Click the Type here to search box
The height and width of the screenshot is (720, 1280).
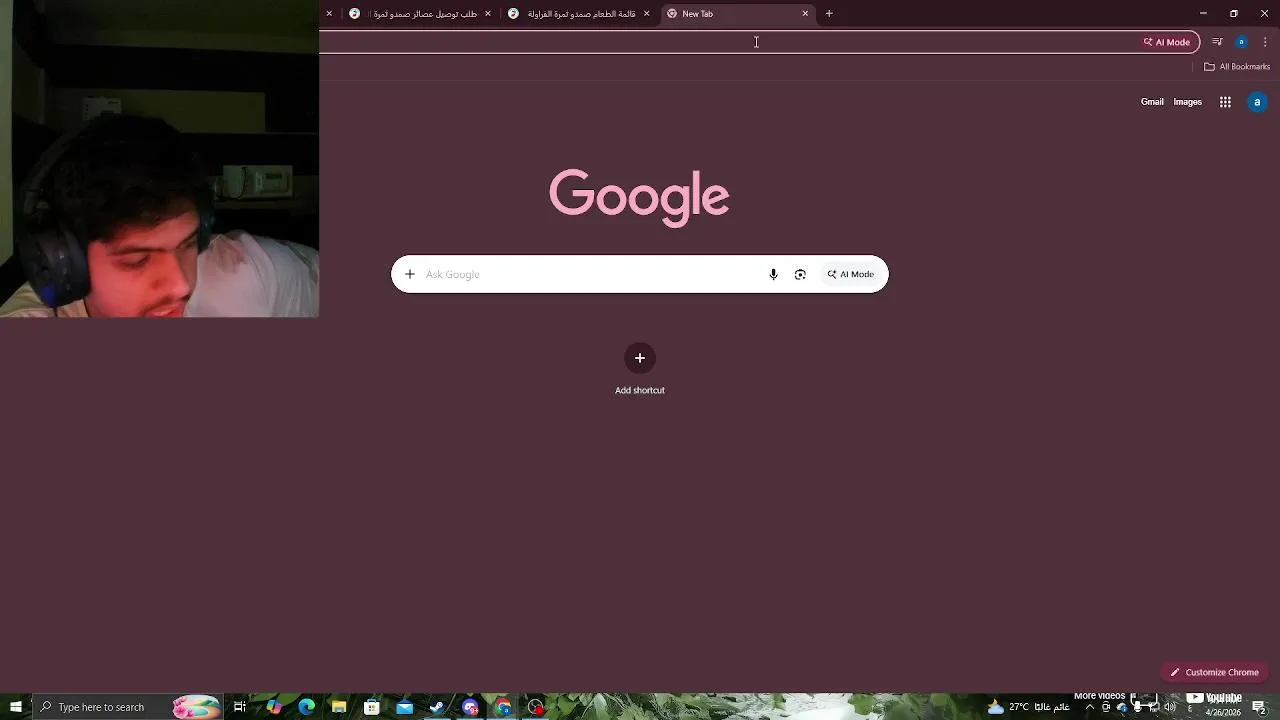click(126, 707)
